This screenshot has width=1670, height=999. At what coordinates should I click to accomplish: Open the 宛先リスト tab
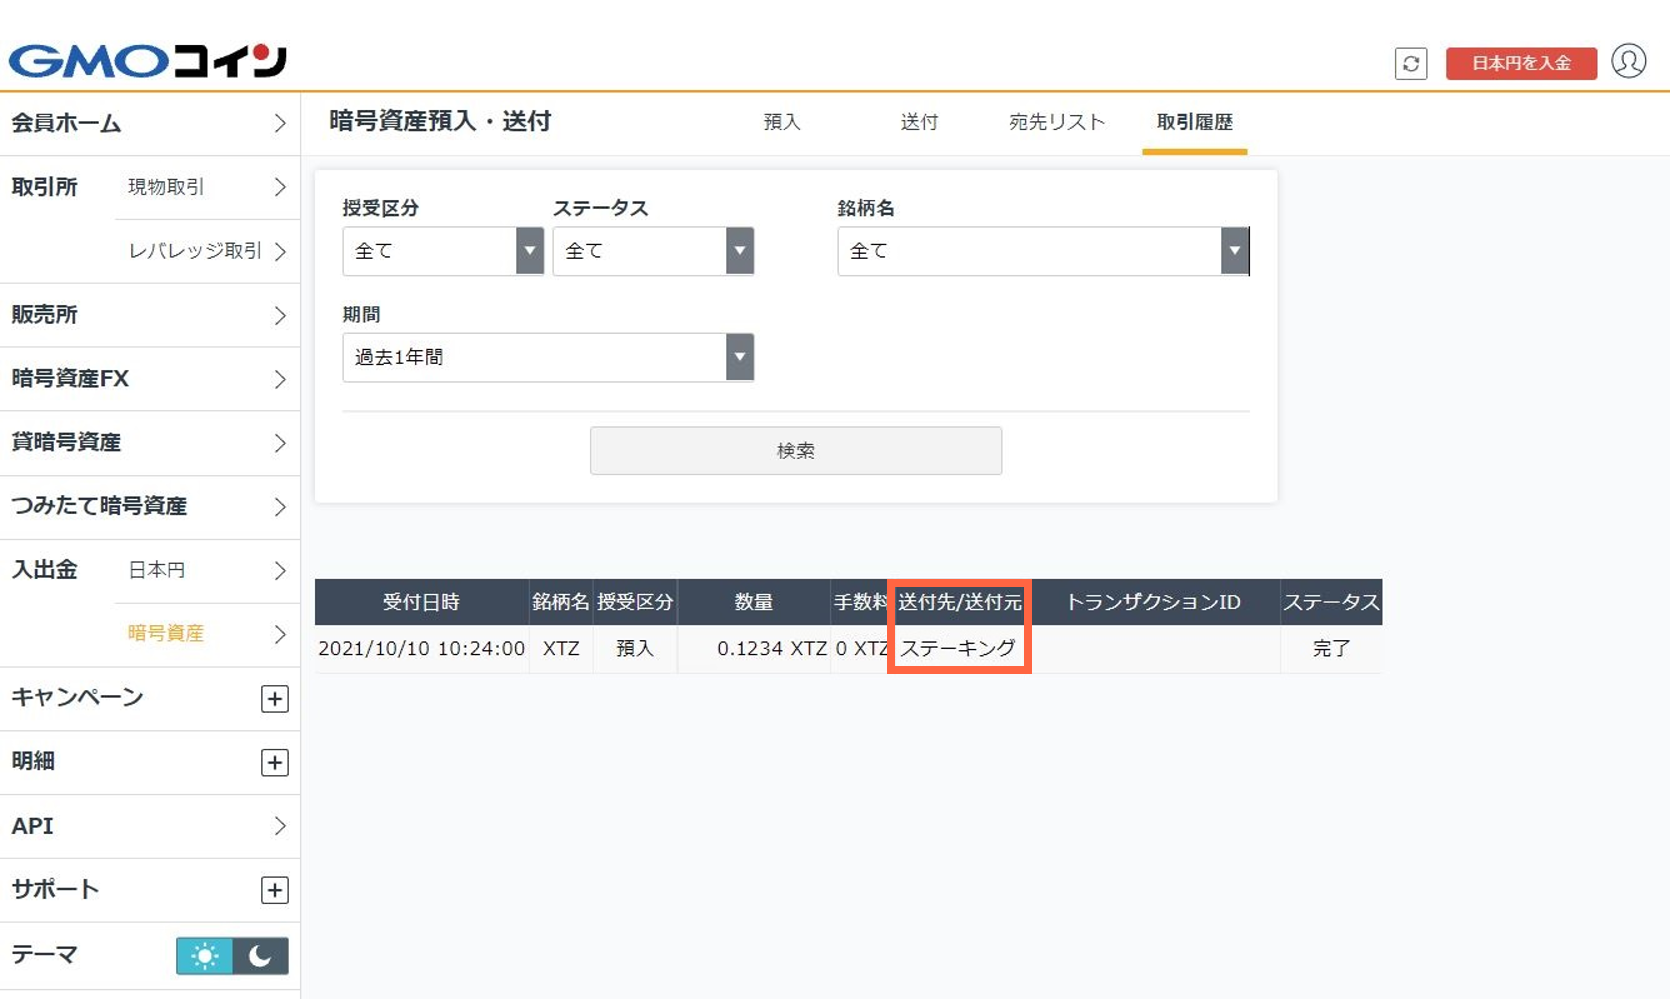[1056, 122]
